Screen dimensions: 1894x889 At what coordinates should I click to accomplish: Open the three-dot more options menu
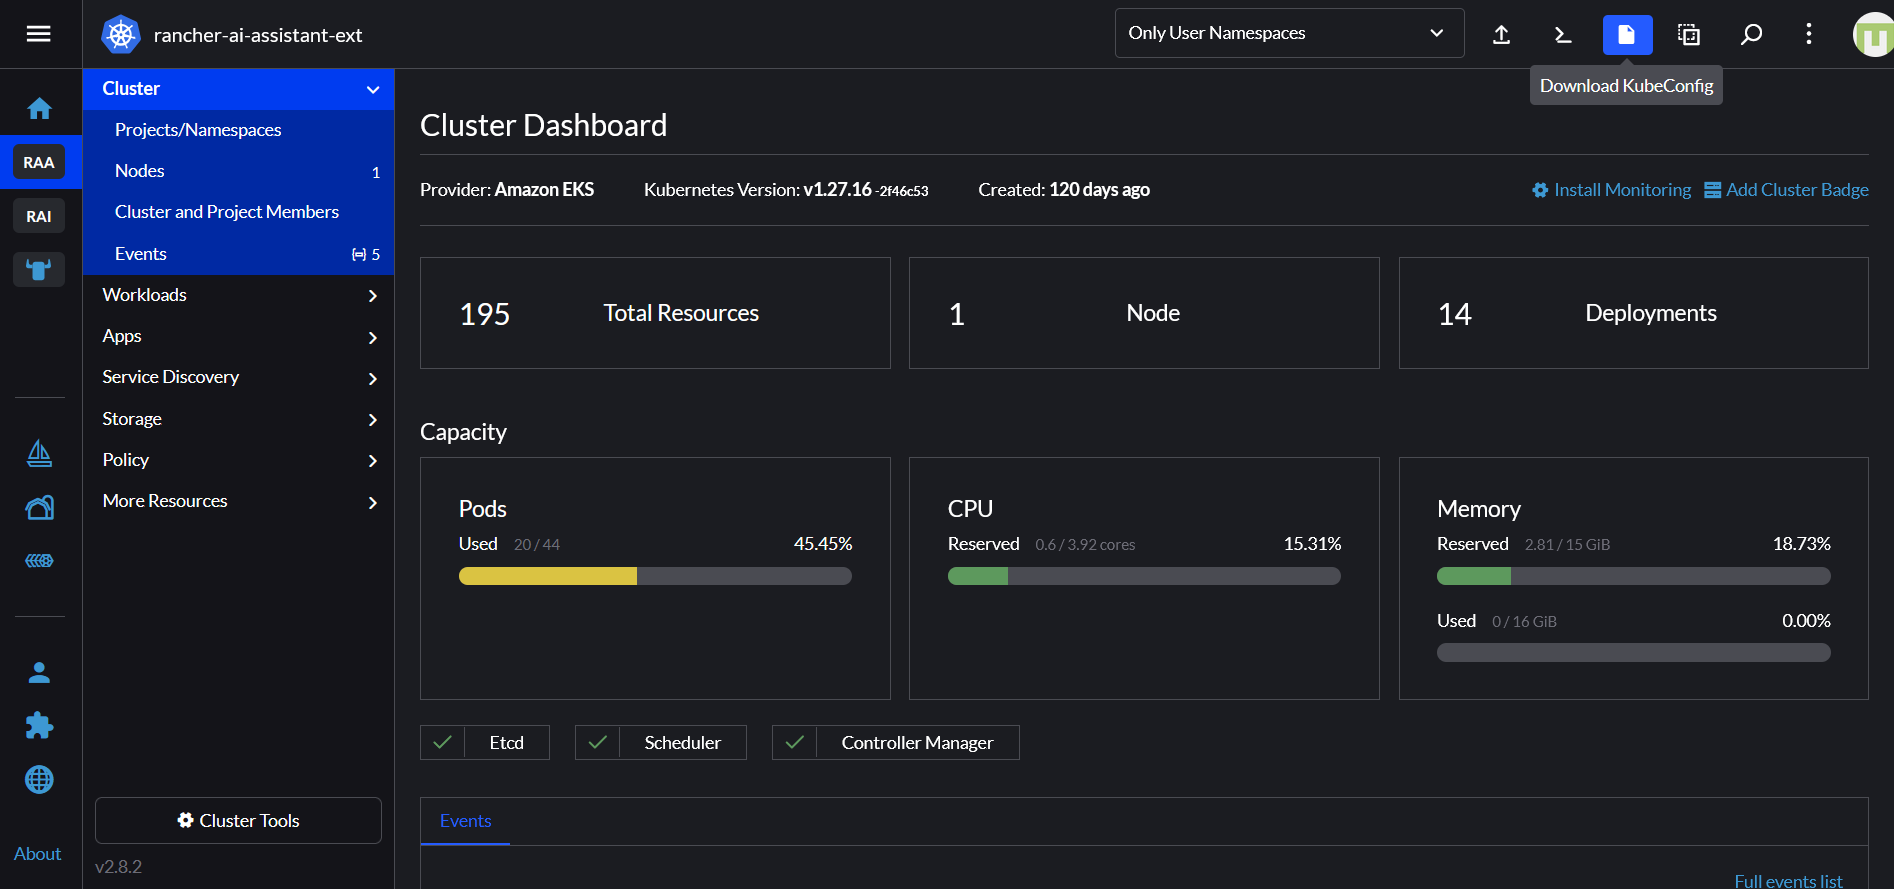[x=1808, y=35]
